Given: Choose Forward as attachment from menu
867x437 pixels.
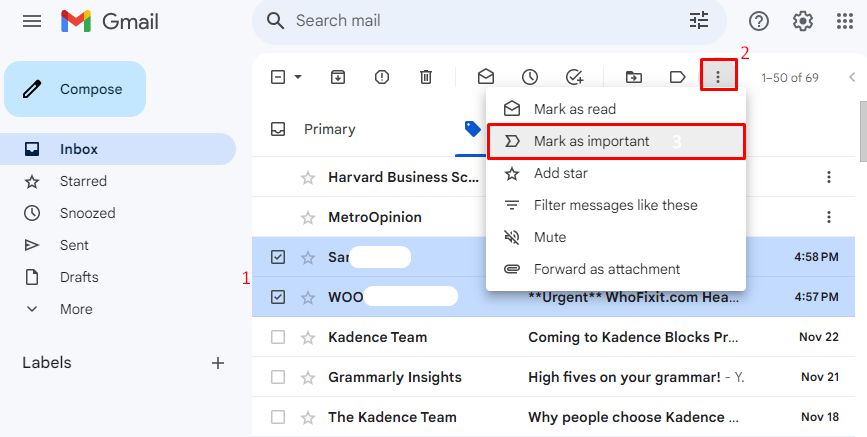Looking at the screenshot, I should [x=606, y=269].
